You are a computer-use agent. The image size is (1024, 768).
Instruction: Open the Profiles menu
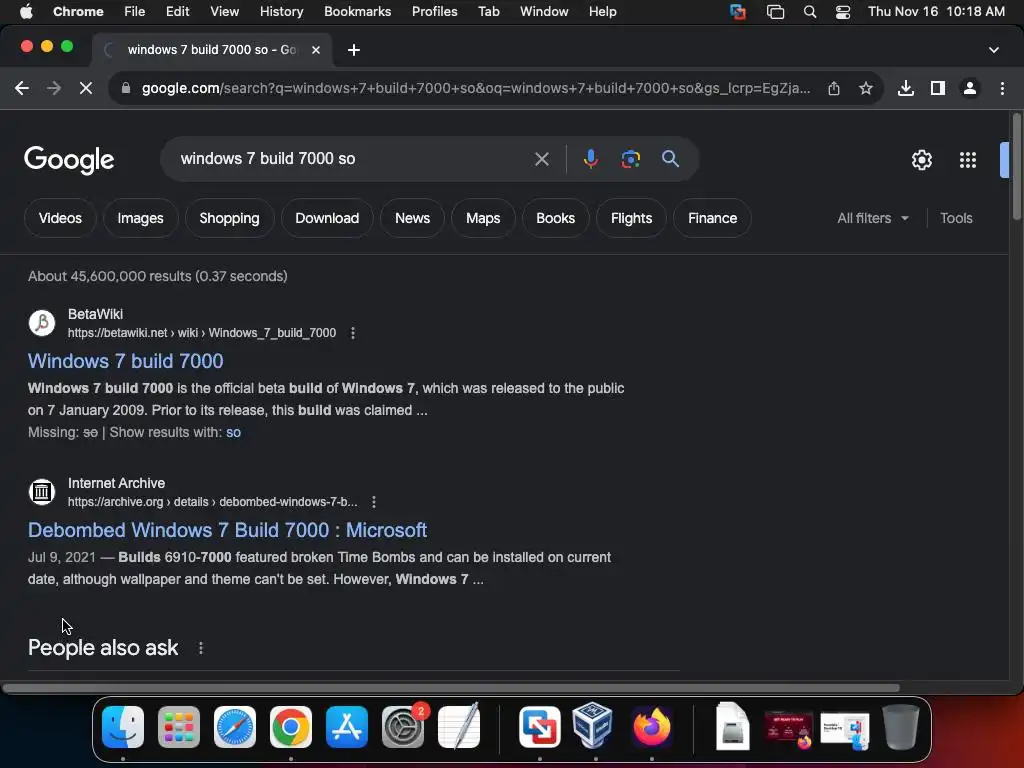tap(435, 12)
